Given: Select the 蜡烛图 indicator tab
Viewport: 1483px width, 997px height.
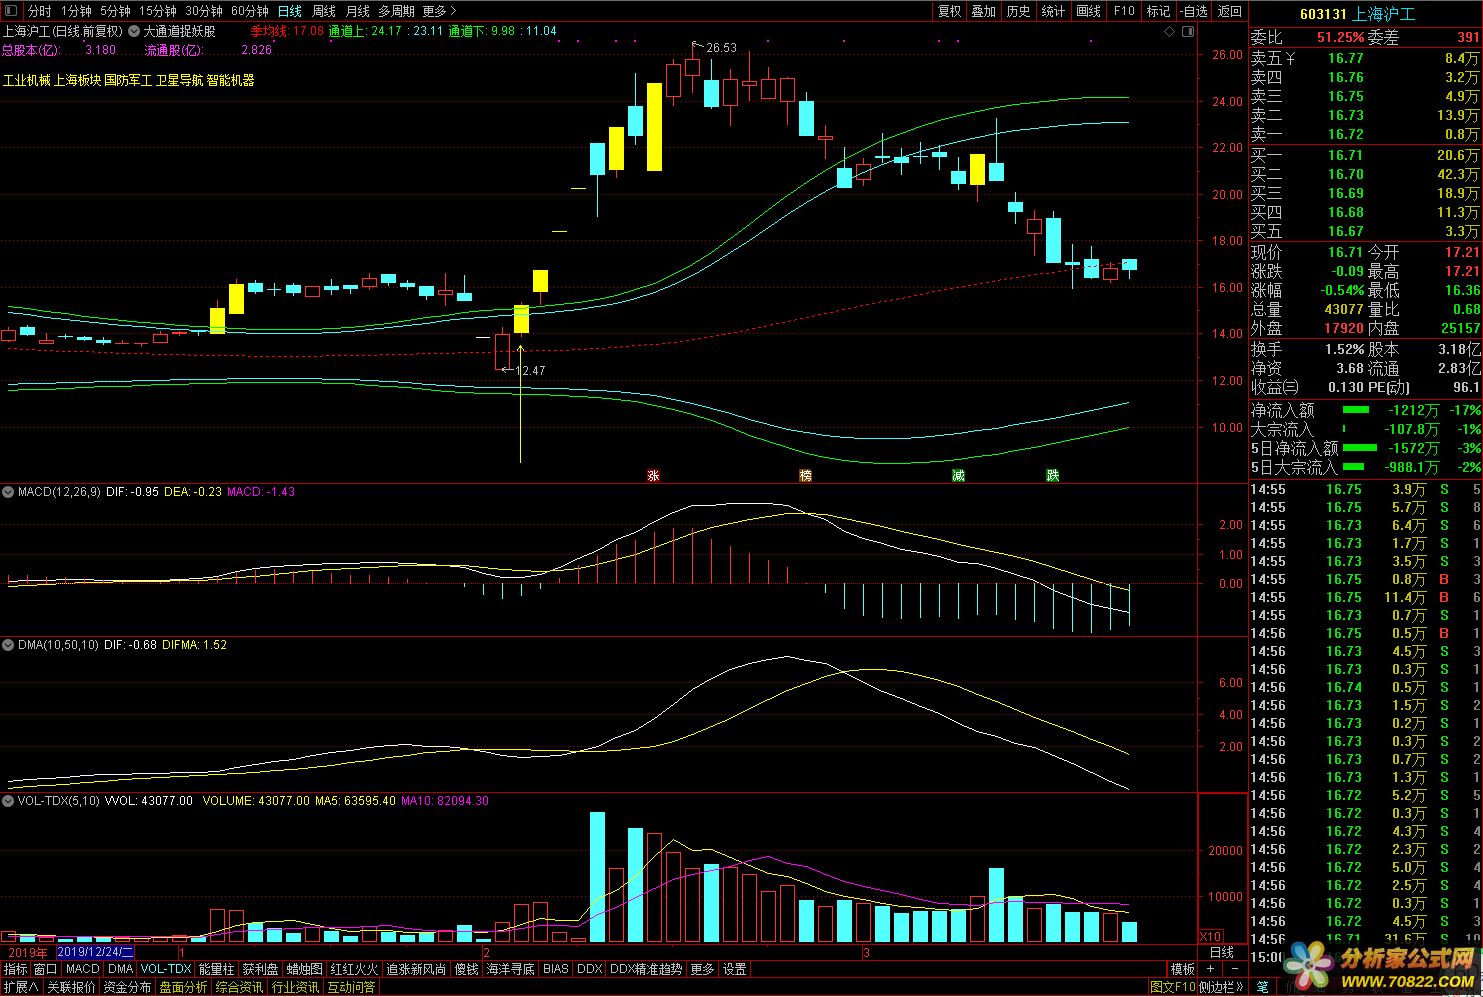Looking at the screenshot, I should click(304, 969).
